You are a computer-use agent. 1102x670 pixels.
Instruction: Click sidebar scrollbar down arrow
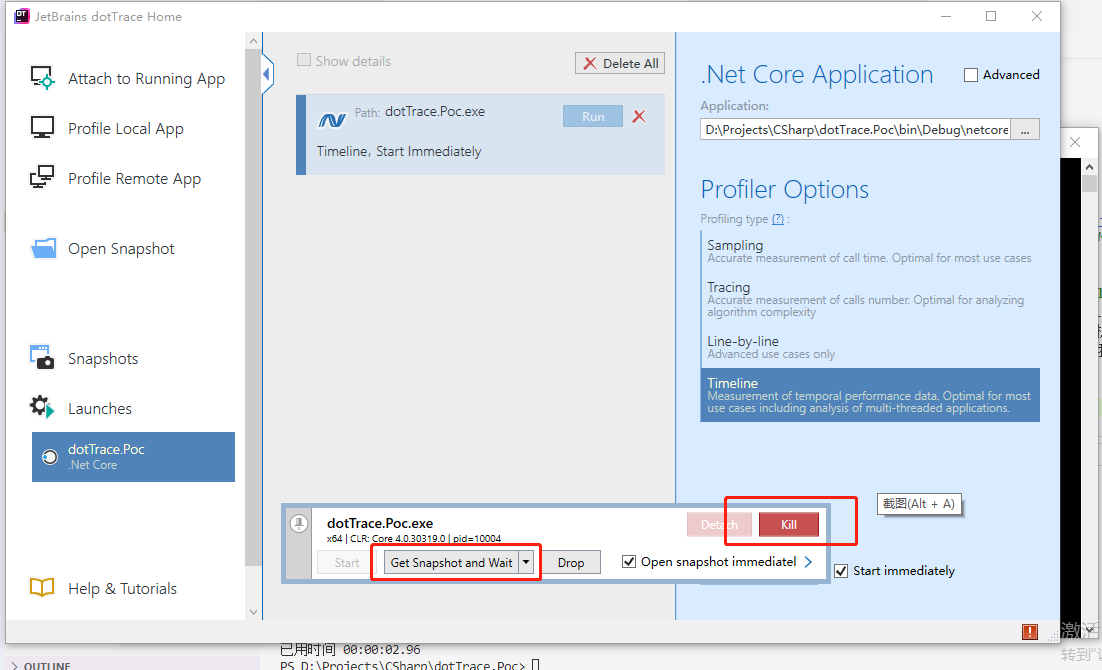click(x=253, y=612)
